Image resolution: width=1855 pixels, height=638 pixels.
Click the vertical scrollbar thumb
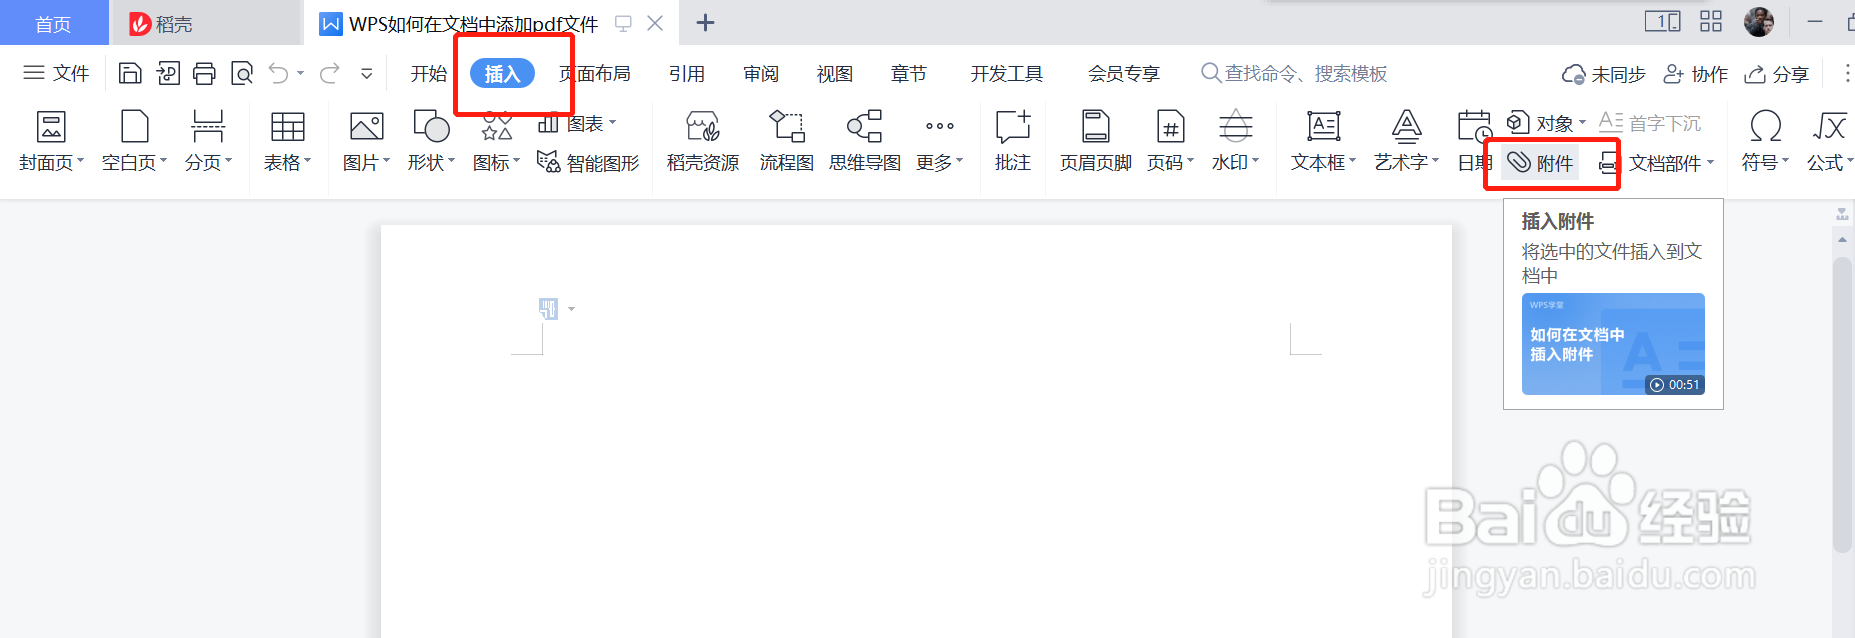click(x=1842, y=405)
